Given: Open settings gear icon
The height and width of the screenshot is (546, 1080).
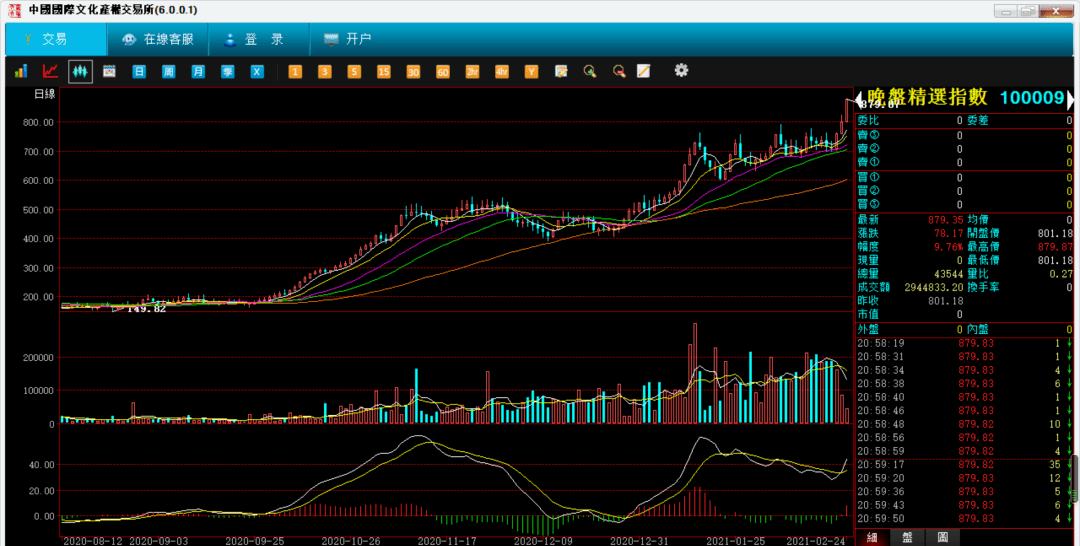Looking at the screenshot, I should pyautogui.click(x=681, y=70).
